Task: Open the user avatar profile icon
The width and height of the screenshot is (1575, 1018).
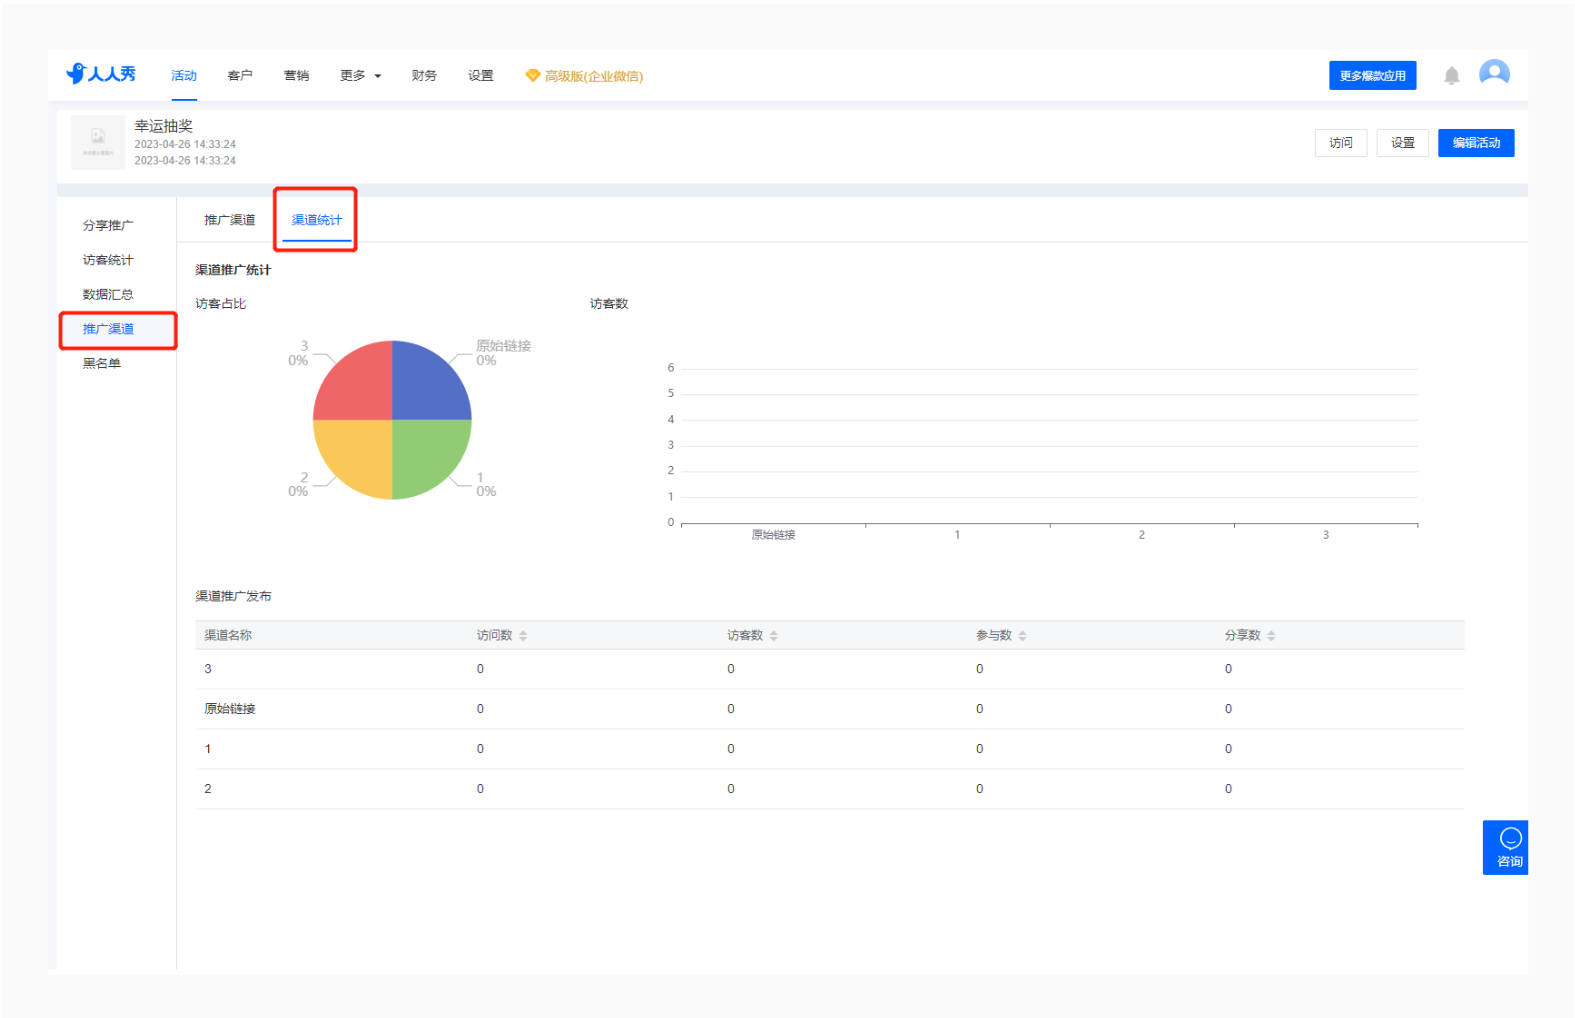Action: pyautogui.click(x=1494, y=74)
